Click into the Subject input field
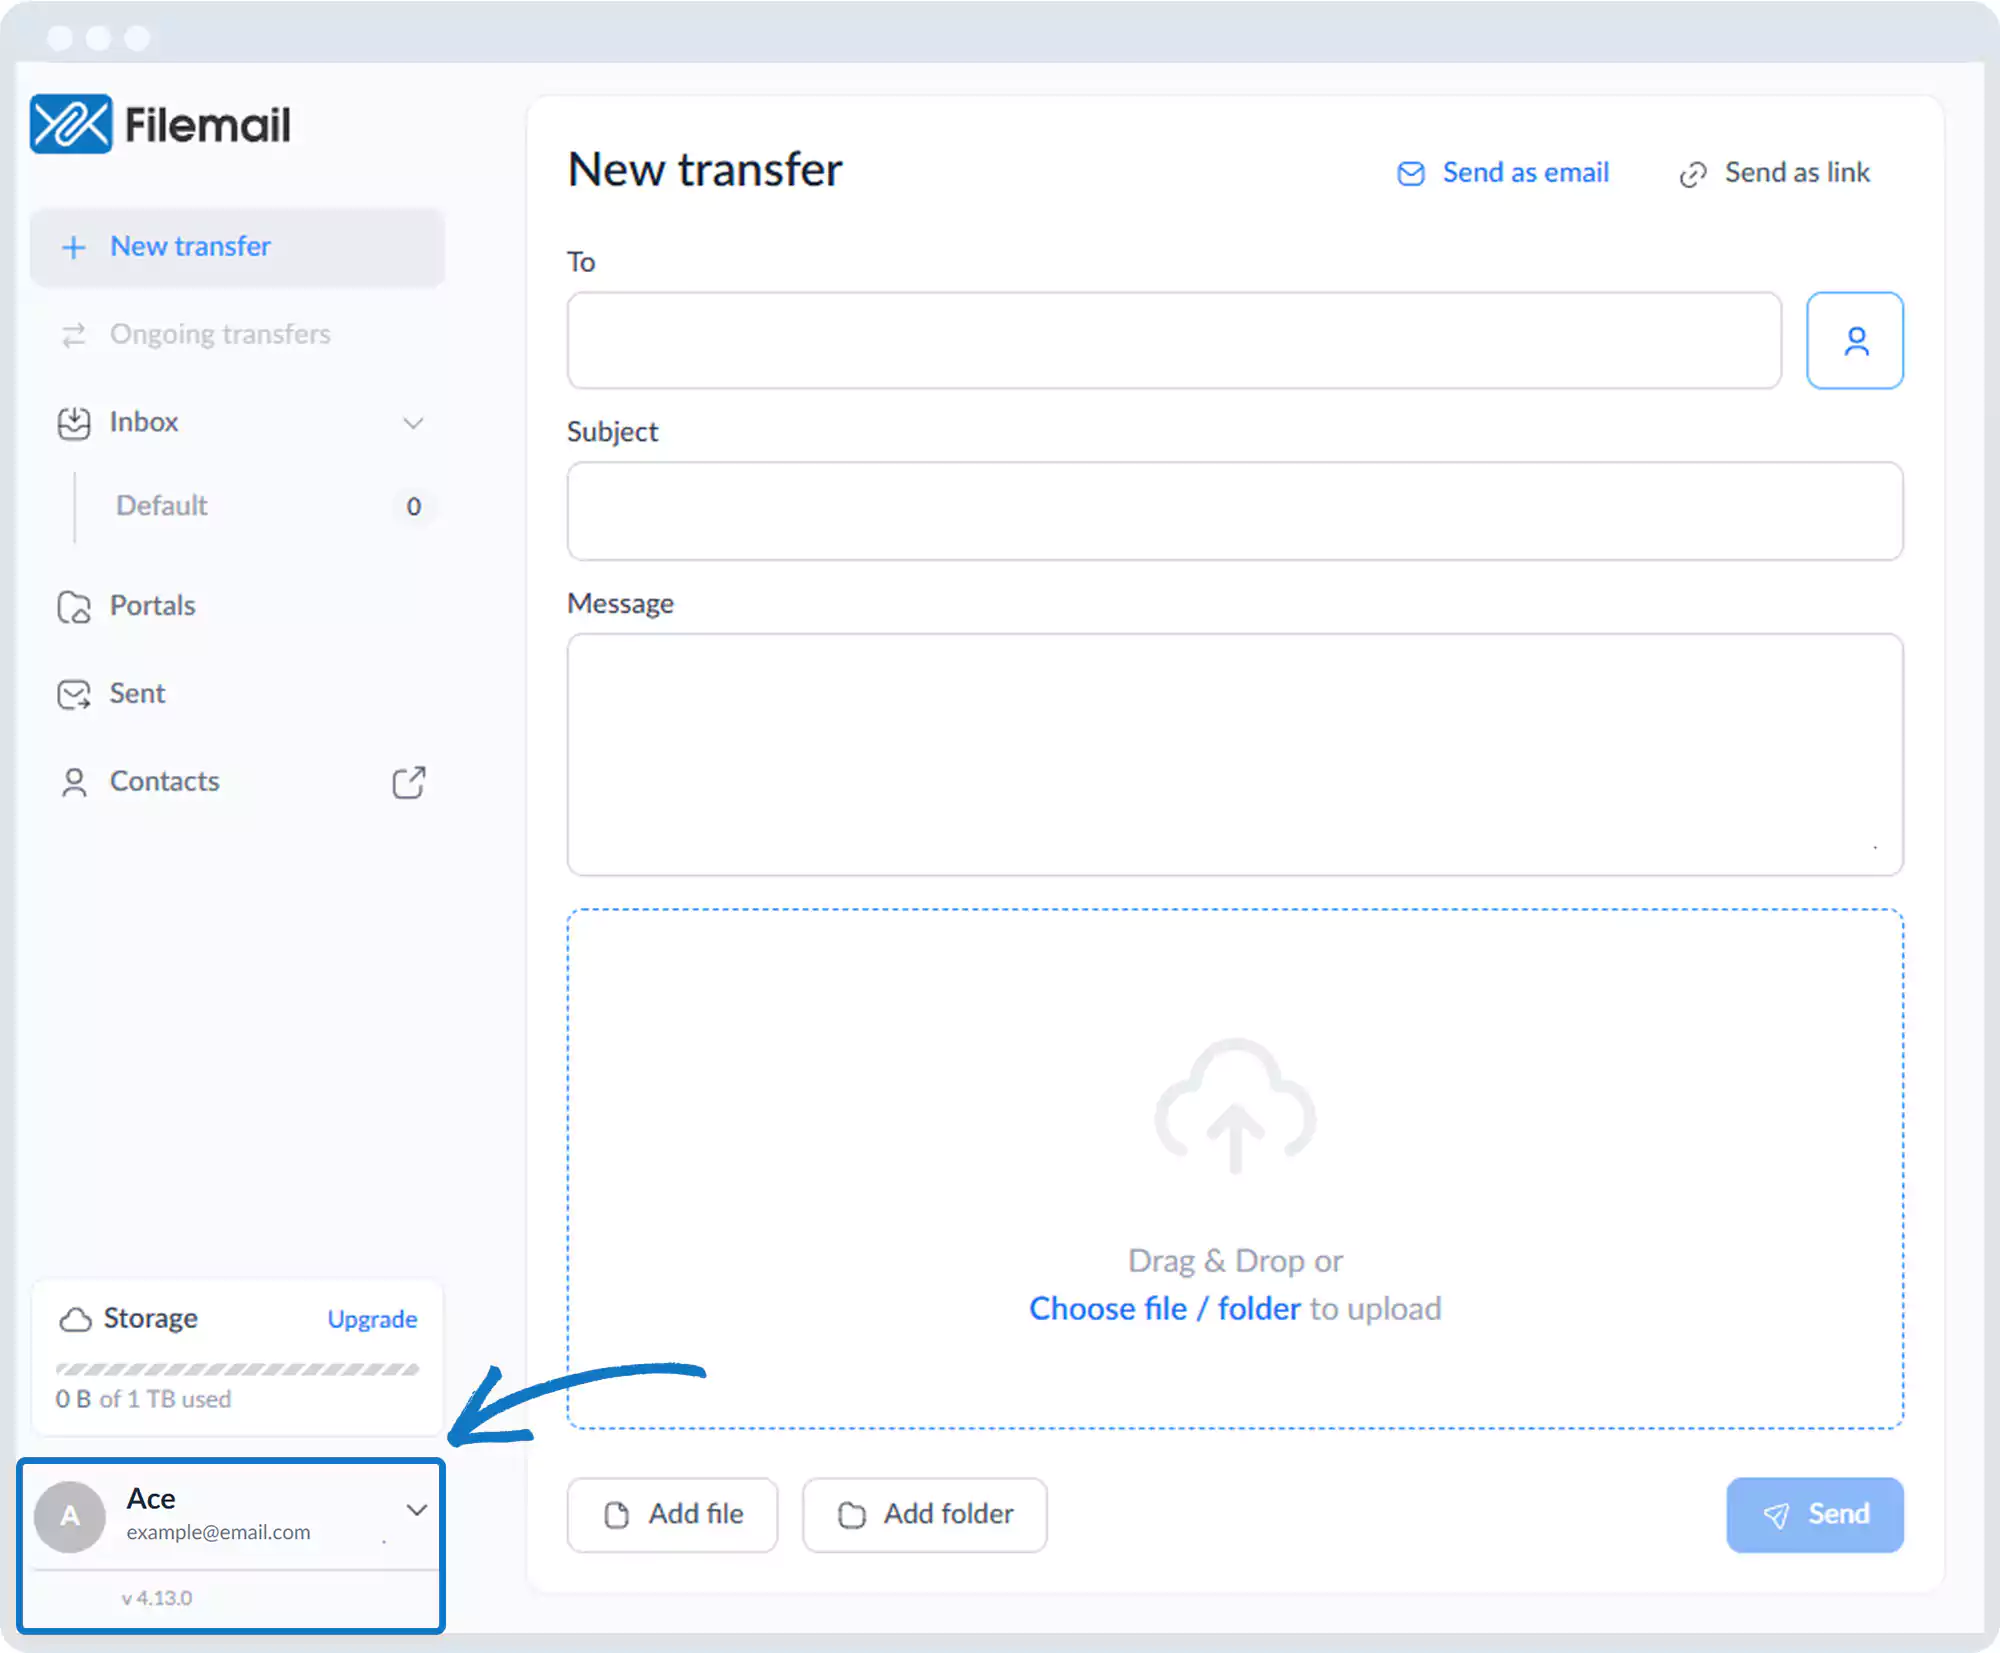Viewport: 2000px width, 1653px height. (x=1234, y=511)
